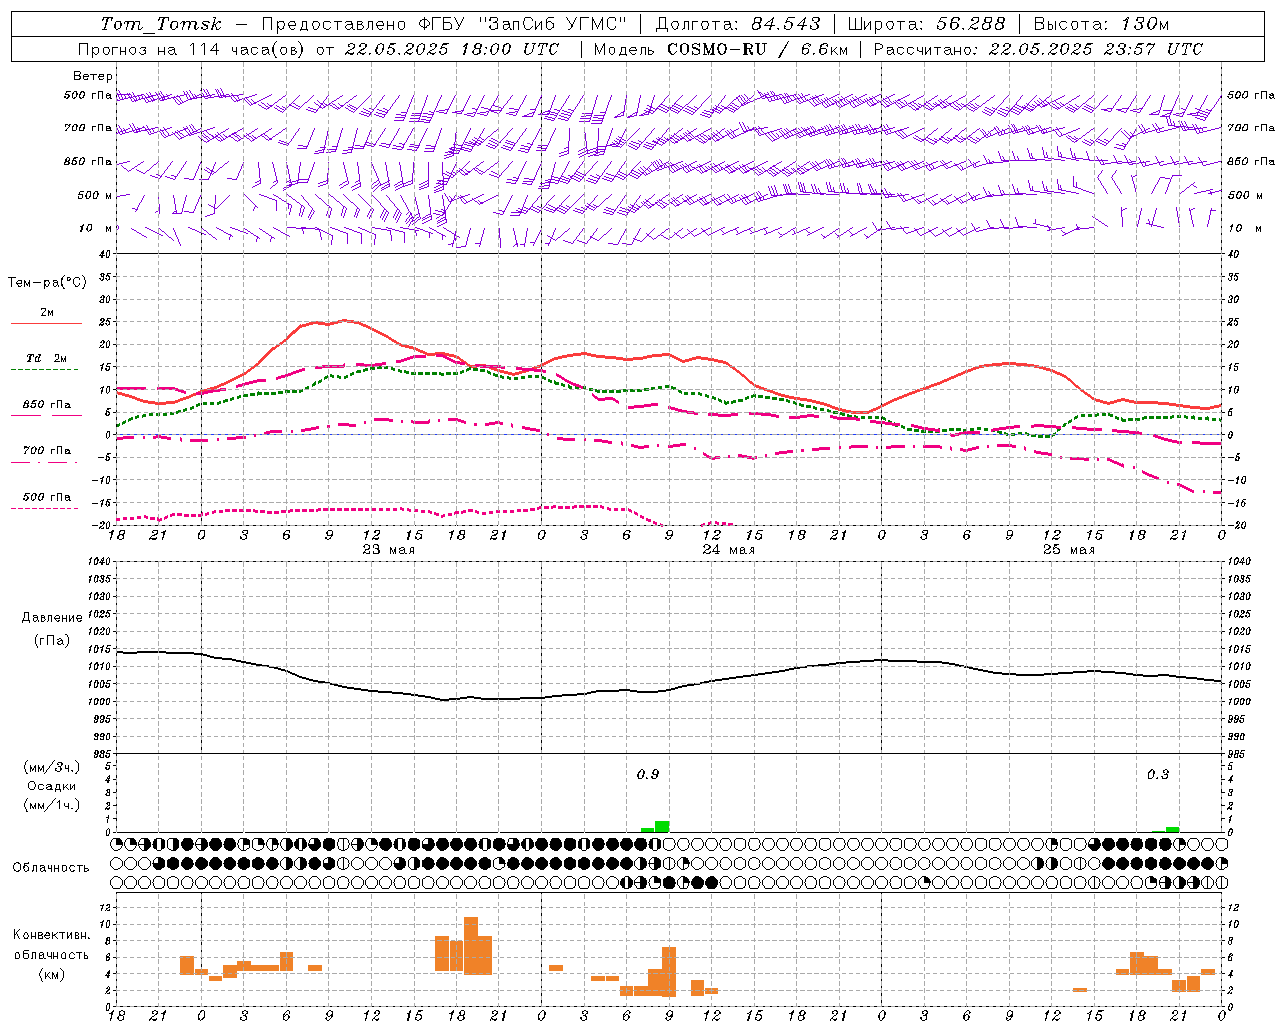
Task: Select the 700 гПа temperature legend entry
Action: click(x=46, y=454)
